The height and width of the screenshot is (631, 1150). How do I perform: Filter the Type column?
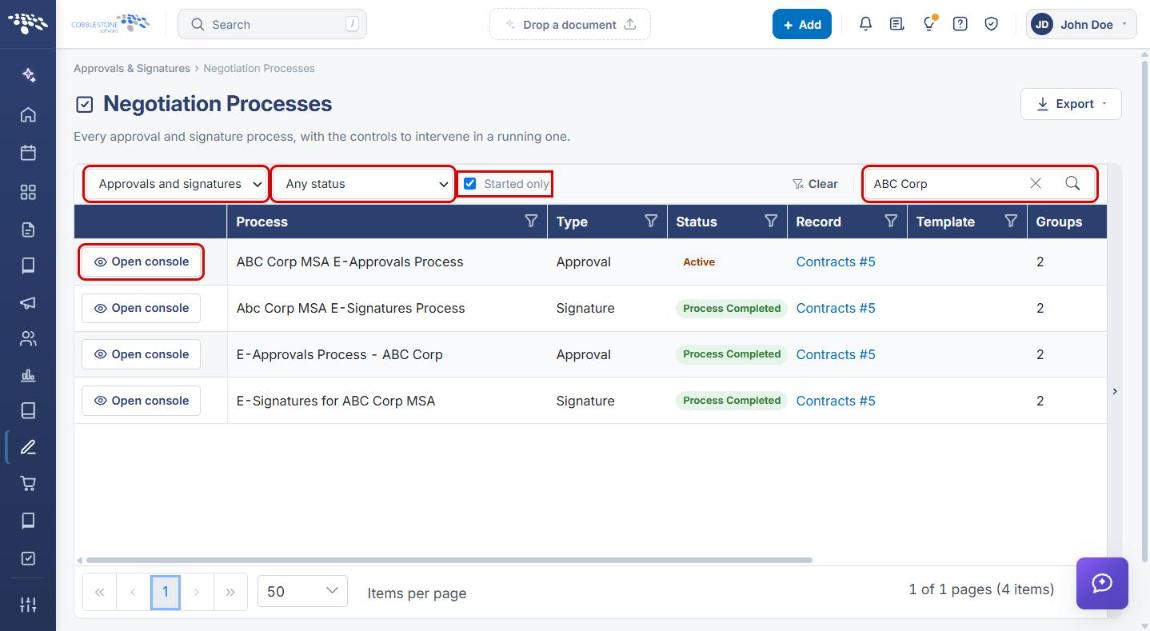(651, 221)
